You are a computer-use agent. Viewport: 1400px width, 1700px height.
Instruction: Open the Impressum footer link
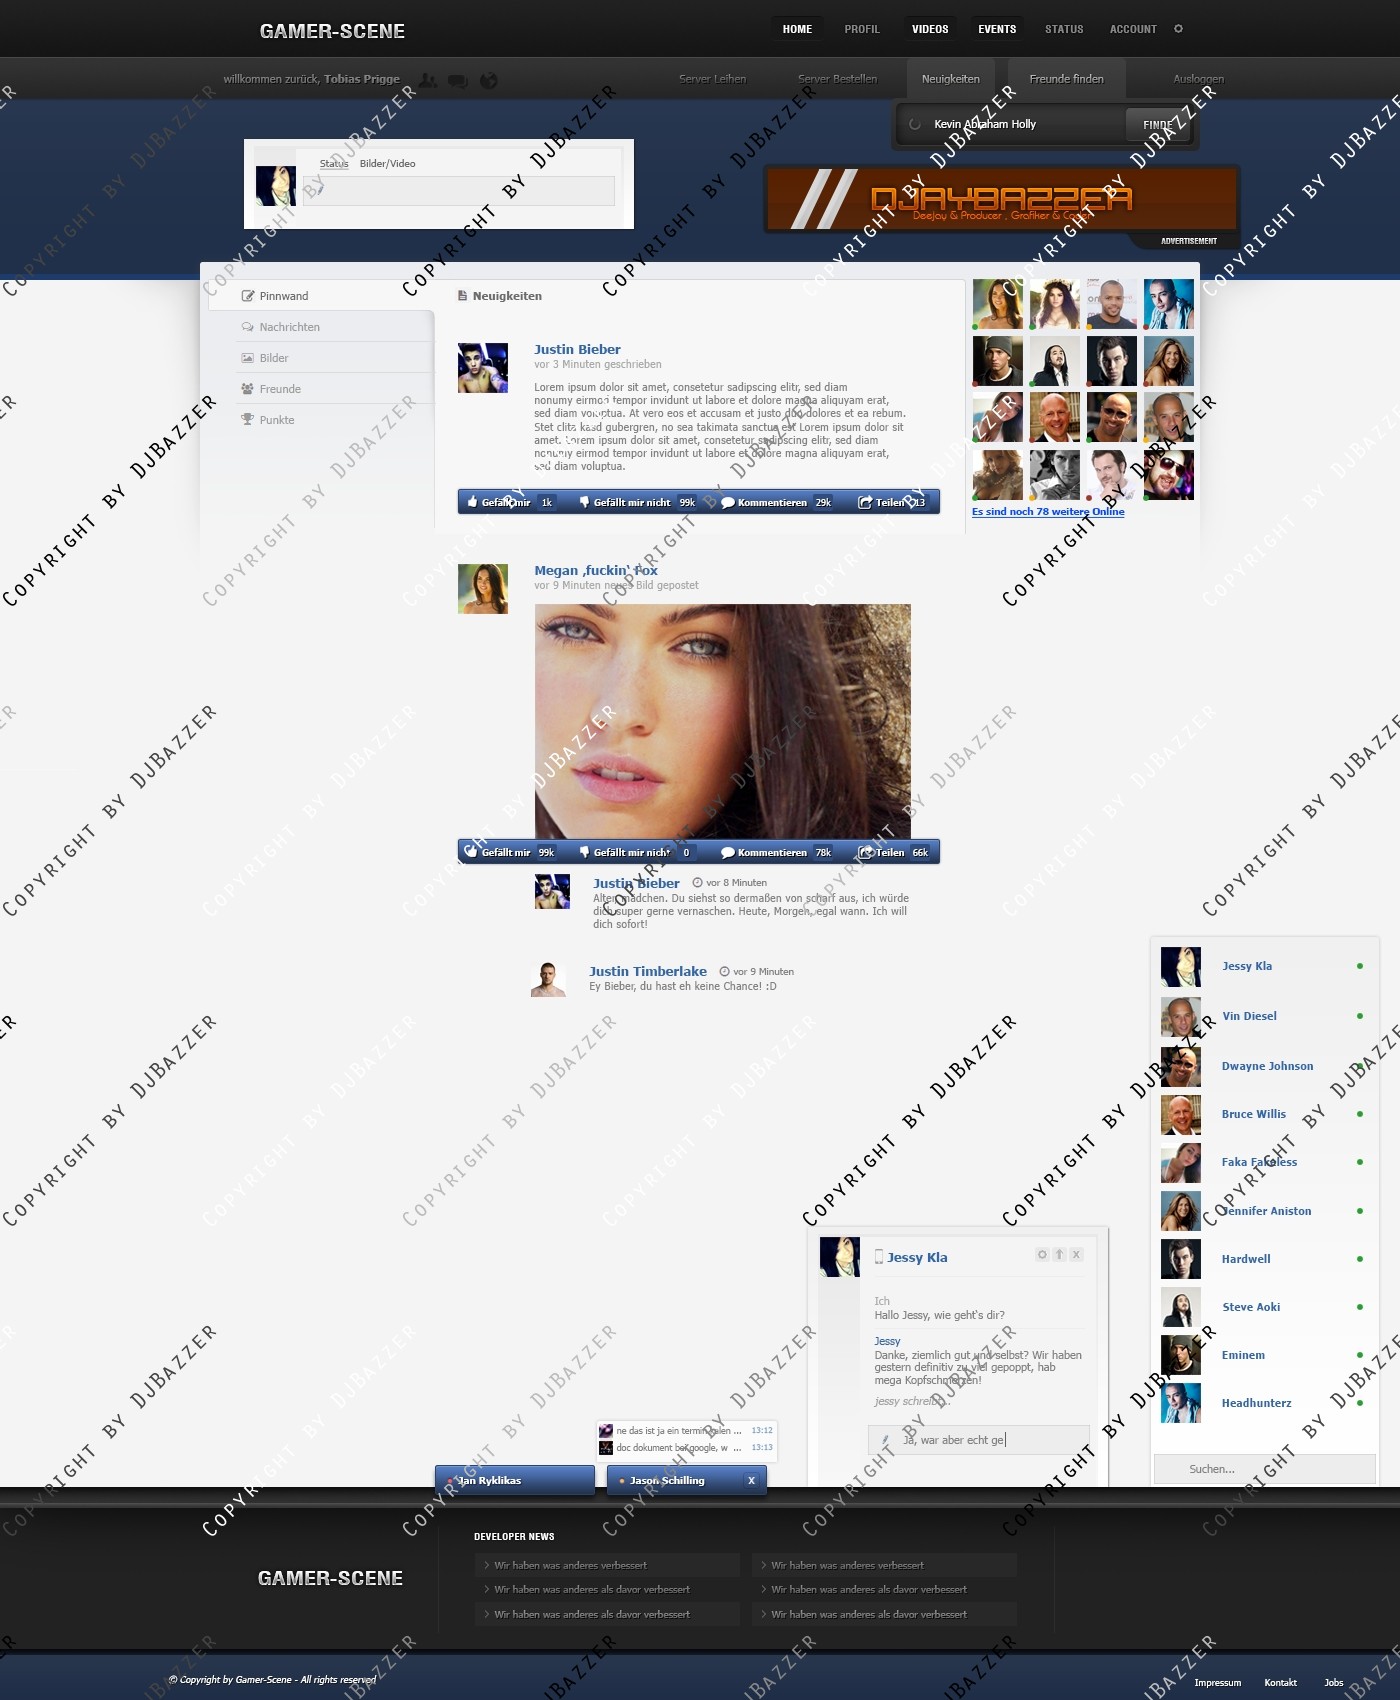click(x=1217, y=1683)
